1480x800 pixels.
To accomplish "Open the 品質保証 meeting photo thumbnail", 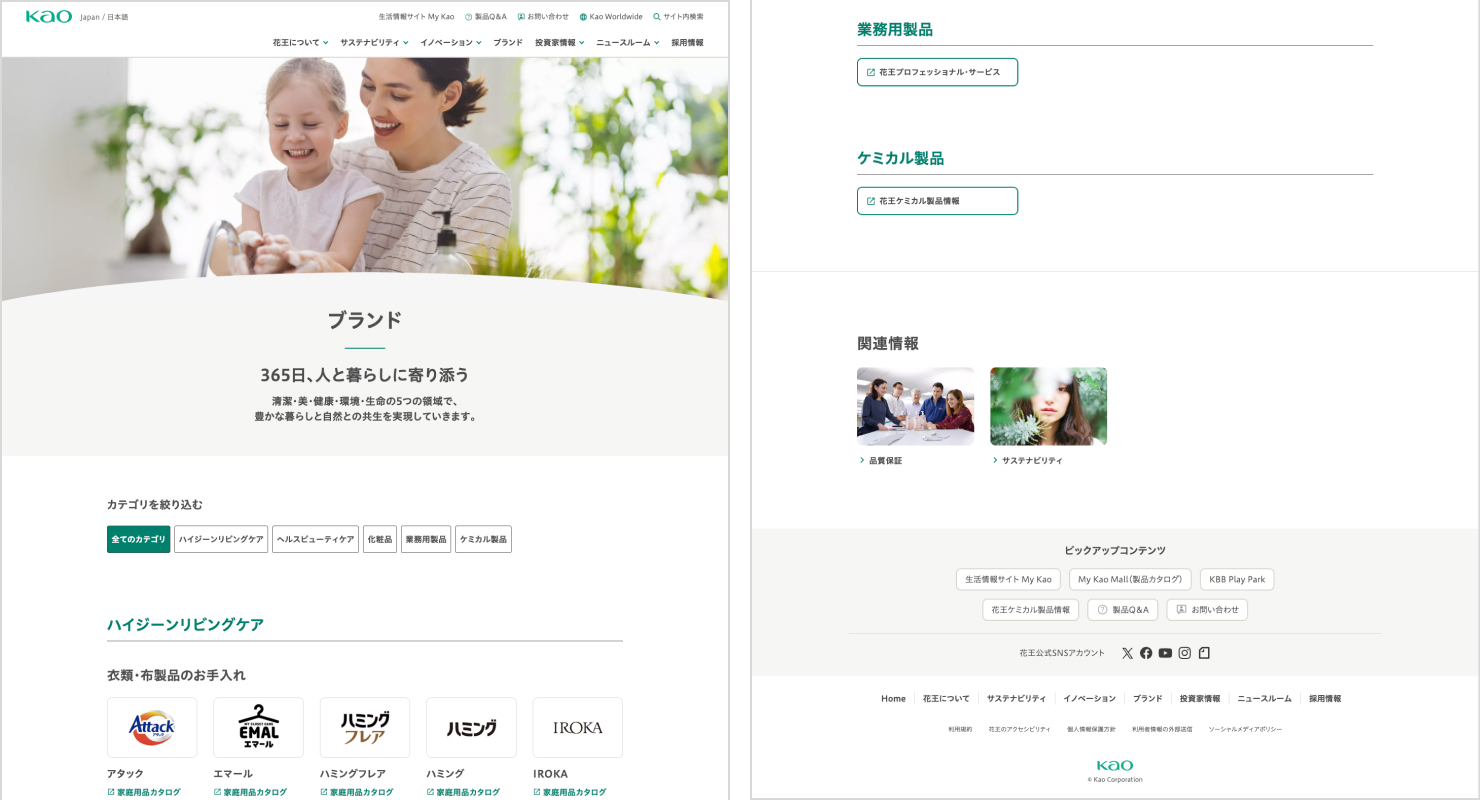I will (x=915, y=406).
